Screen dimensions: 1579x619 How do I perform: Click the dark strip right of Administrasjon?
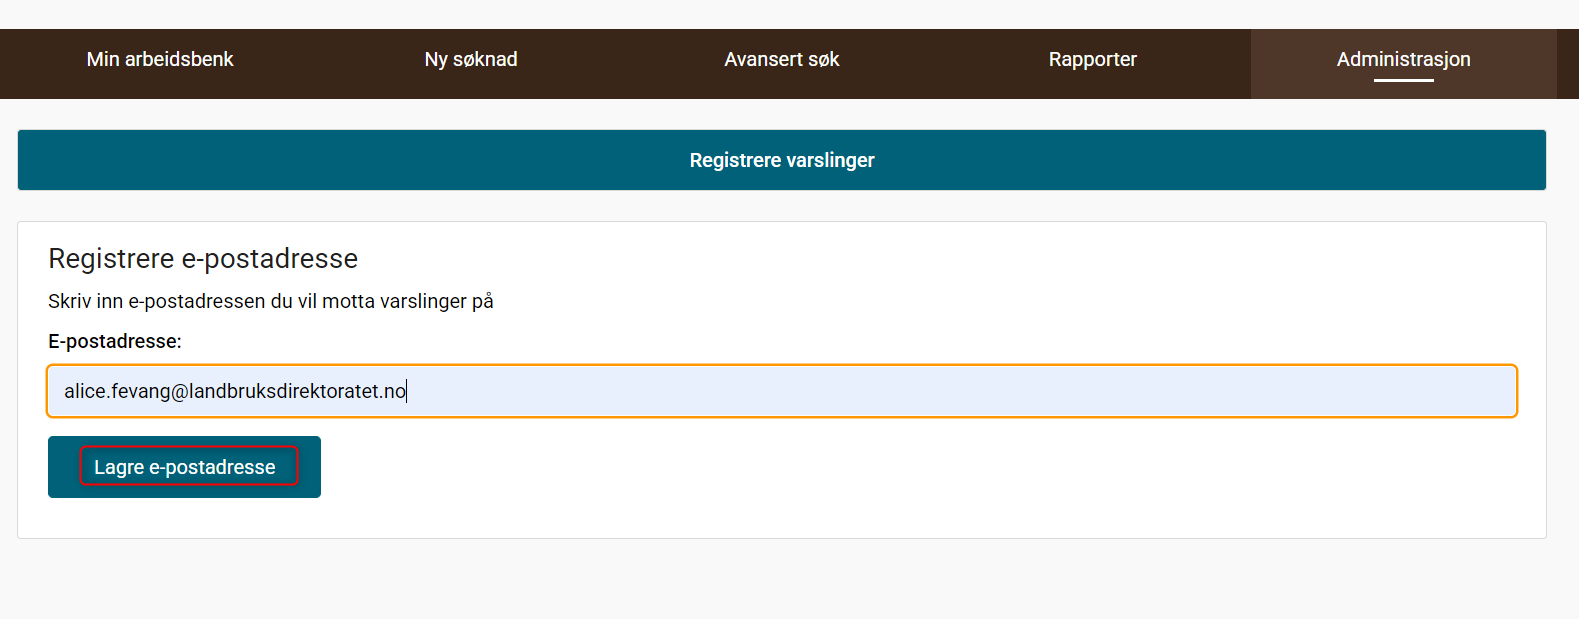[x=1568, y=64]
